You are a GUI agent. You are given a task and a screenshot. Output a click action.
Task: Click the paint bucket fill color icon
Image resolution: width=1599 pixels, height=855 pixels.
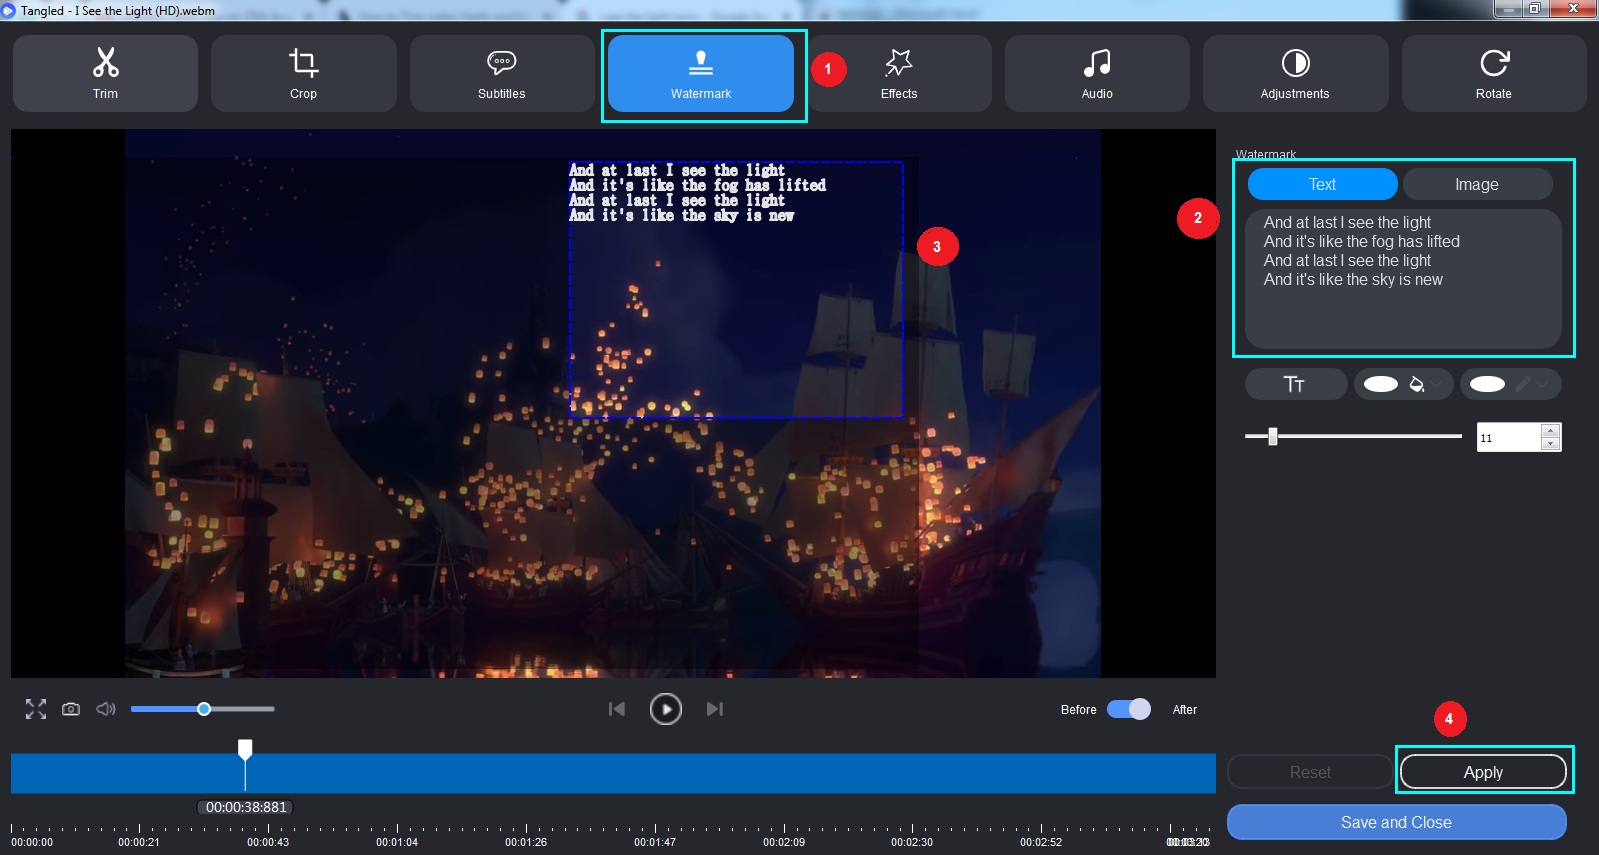1416,384
